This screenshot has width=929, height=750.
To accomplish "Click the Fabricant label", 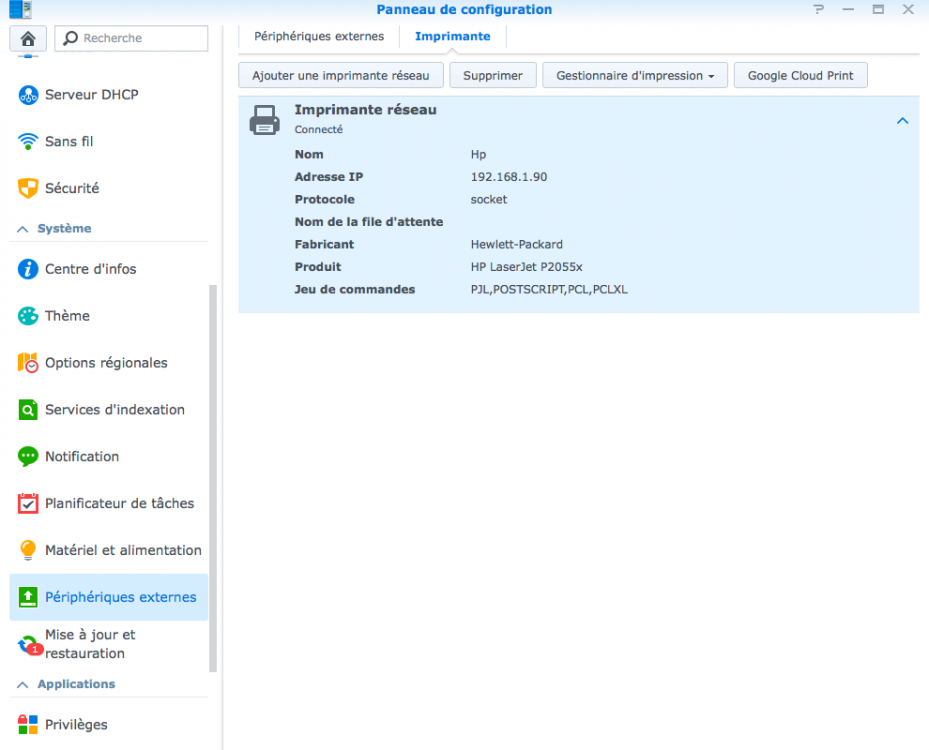I will pos(324,244).
